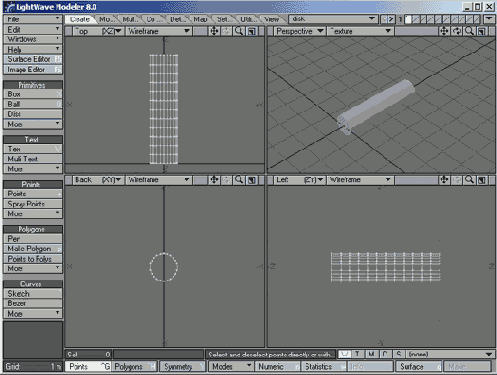Select the Box primitive tool
The height and width of the screenshot is (375, 497).
coord(33,94)
